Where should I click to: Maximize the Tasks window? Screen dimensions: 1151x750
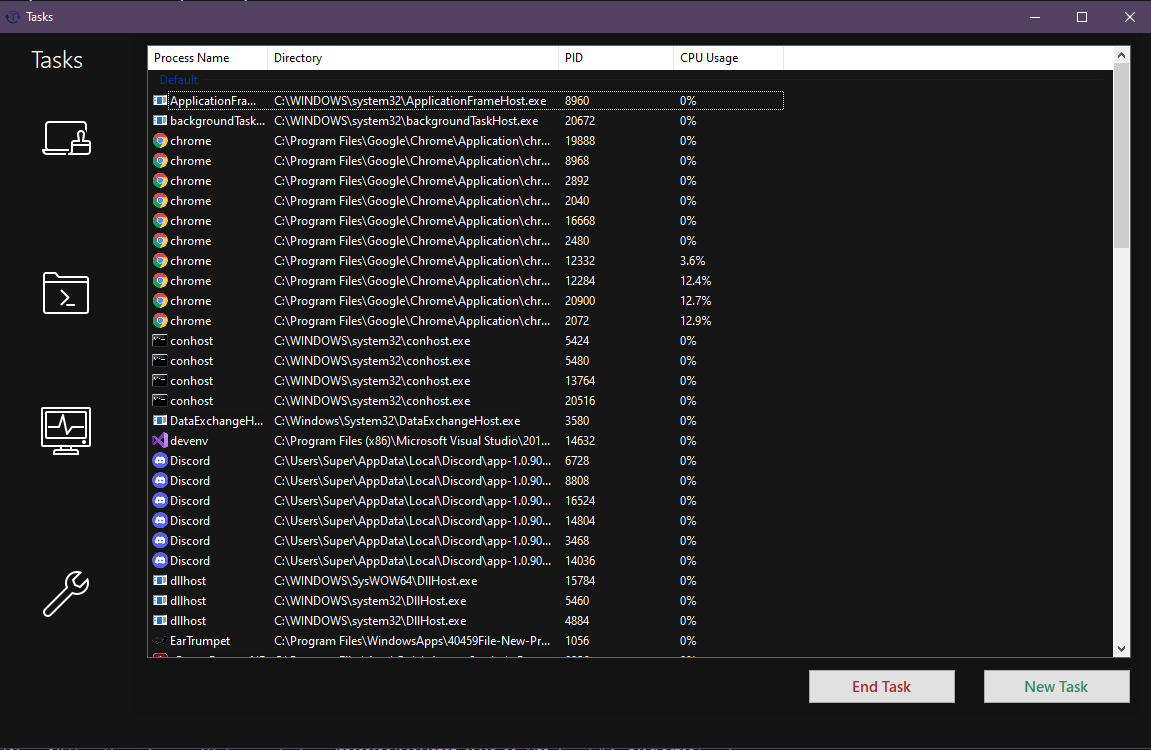point(1082,16)
